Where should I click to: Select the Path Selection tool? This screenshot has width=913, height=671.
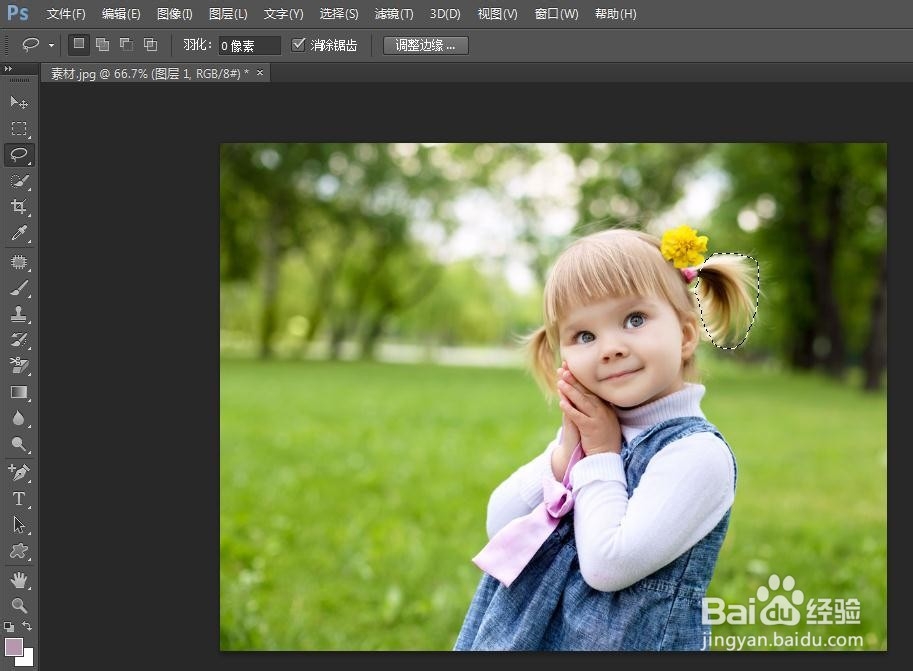pyautogui.click(x=19, y=525)
